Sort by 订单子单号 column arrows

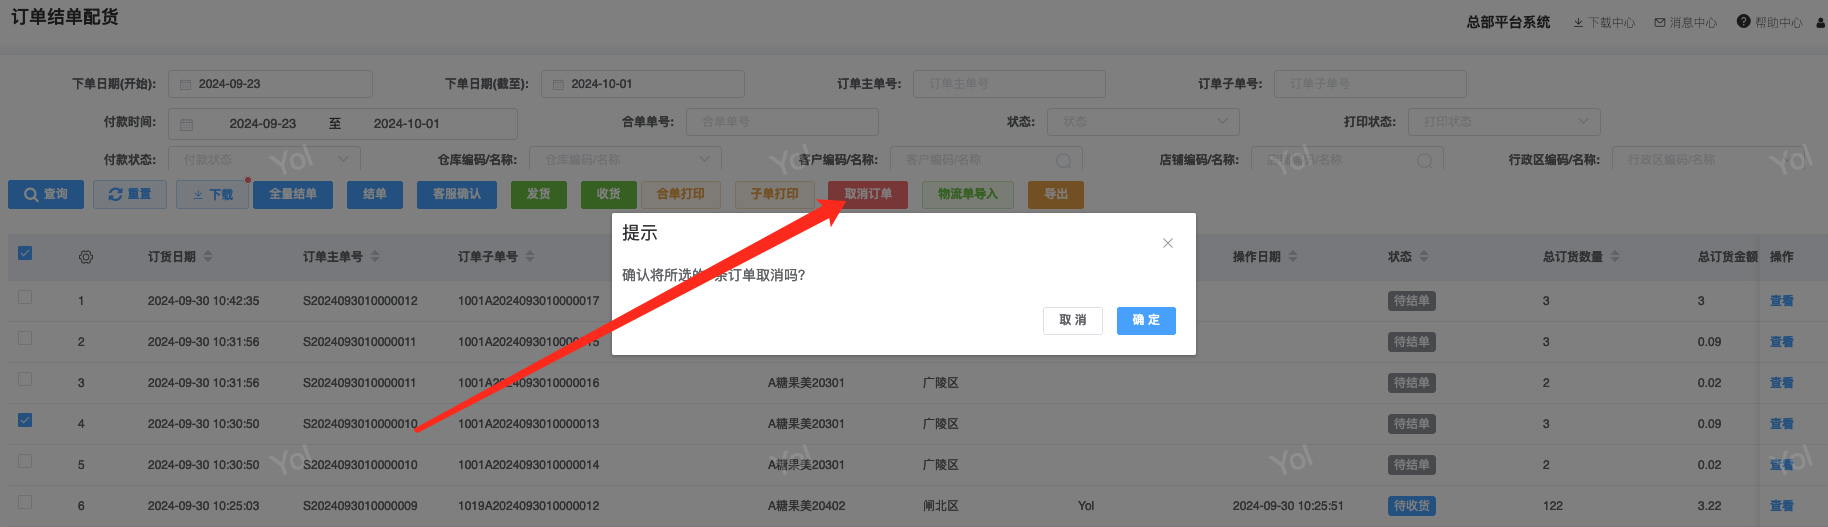click(x=530, y=257)
